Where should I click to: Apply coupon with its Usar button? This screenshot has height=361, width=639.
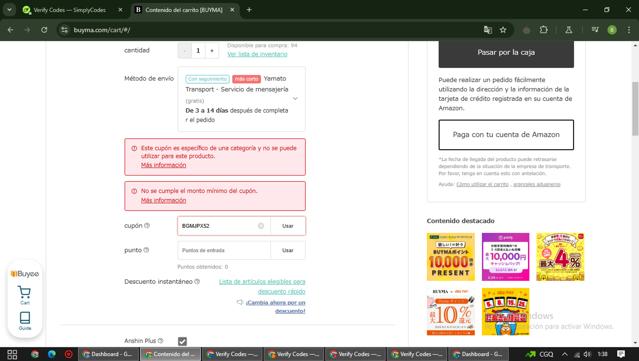pos(288,226)
